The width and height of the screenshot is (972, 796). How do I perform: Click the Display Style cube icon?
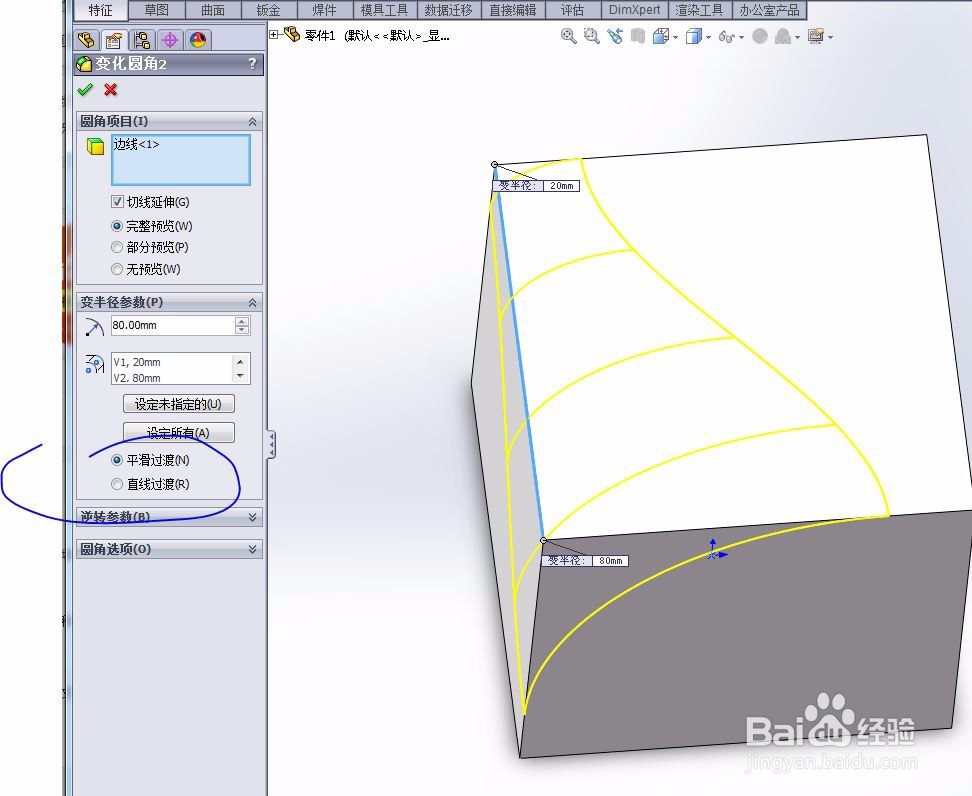694,37
